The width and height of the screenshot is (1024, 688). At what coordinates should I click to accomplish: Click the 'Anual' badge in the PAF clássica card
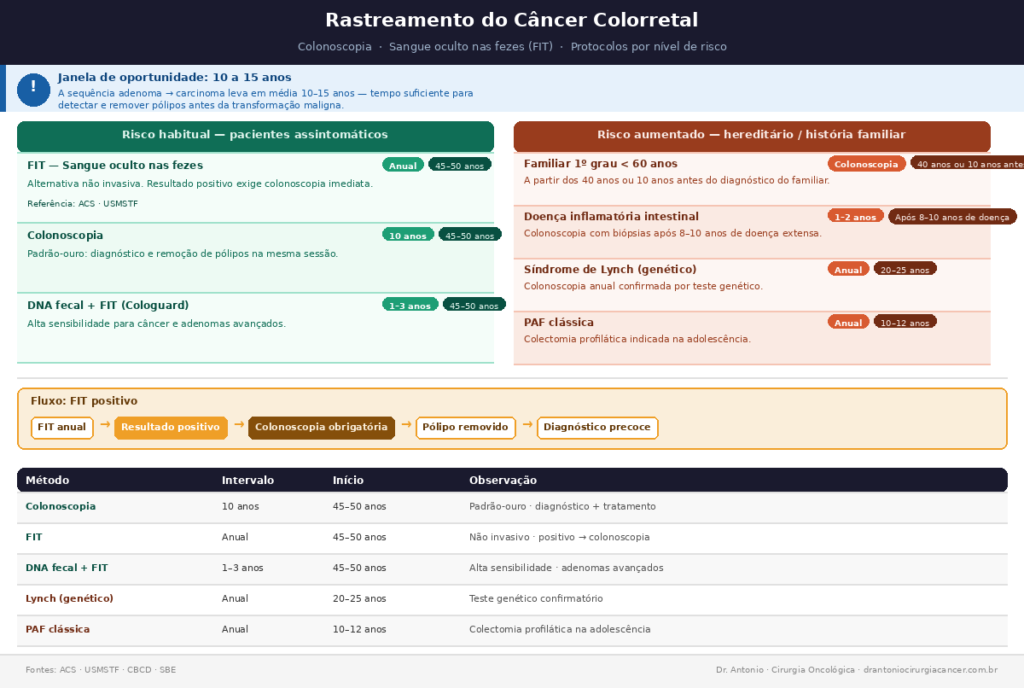pyautogui.click(x=848, y=322)
